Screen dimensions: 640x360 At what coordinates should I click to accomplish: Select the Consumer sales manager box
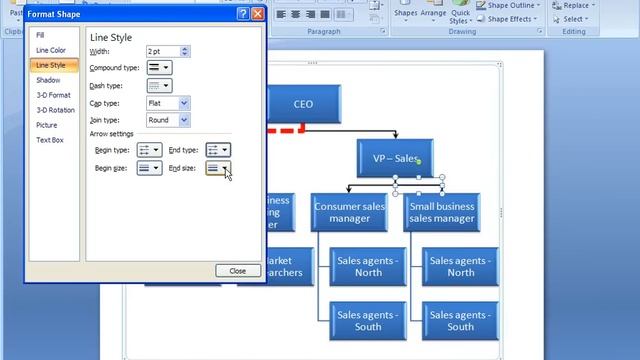(x=349, y=212)
